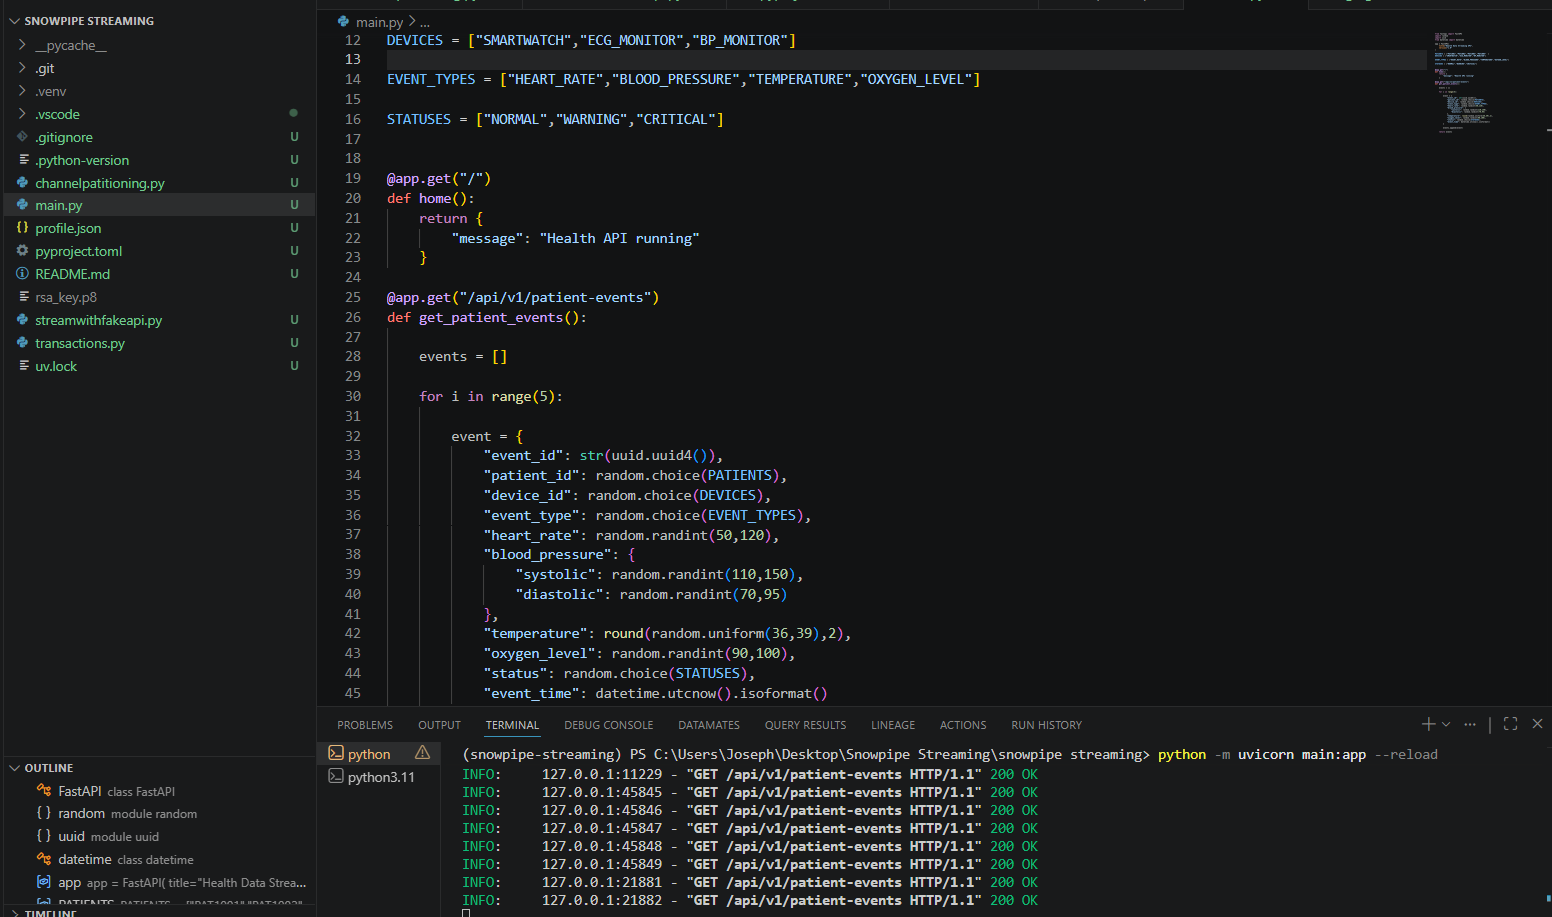The width and height of the screenshot is (1552, 917).
Task: Click the class symbol icon beside FastAPI
Action: [44, 791]
